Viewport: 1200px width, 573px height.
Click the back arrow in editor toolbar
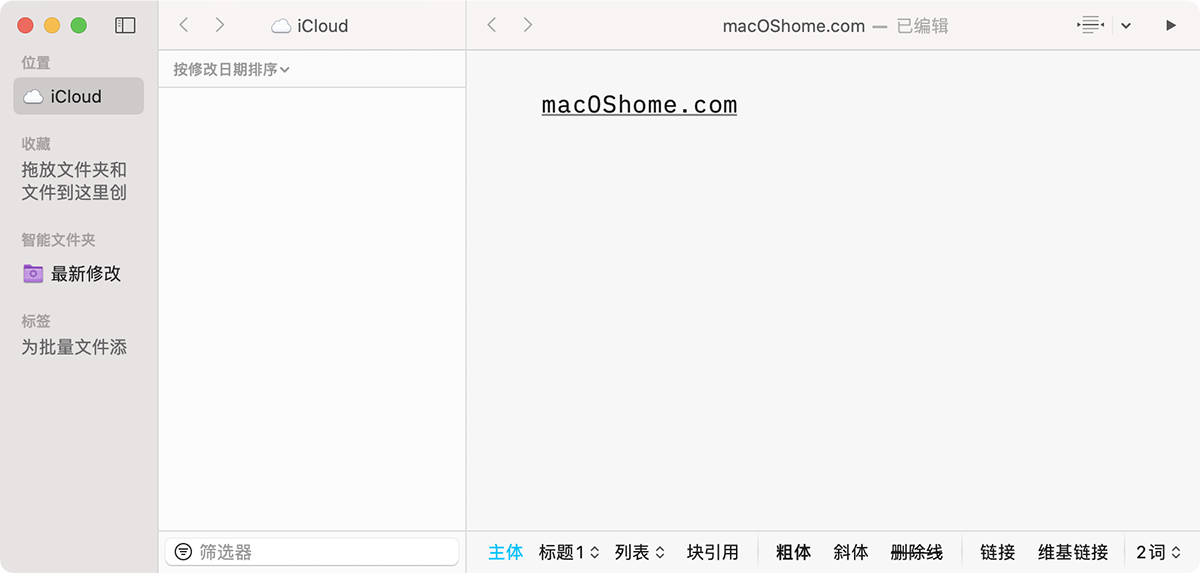tap(492, 25)
